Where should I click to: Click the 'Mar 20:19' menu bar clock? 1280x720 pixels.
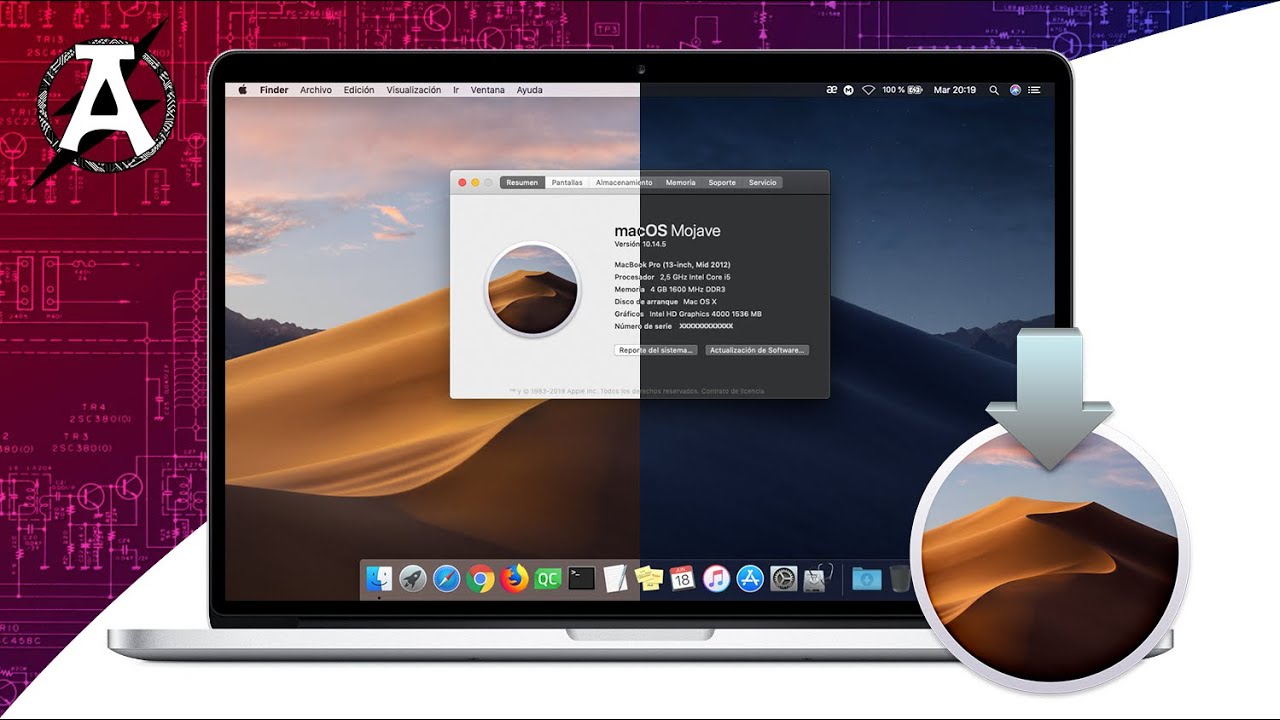click(955, 90)
